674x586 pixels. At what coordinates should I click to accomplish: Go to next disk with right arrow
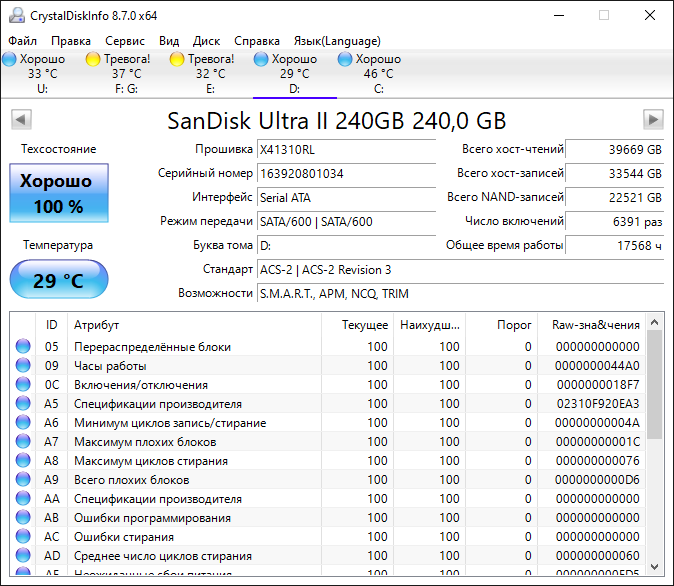tap(653, 120)
